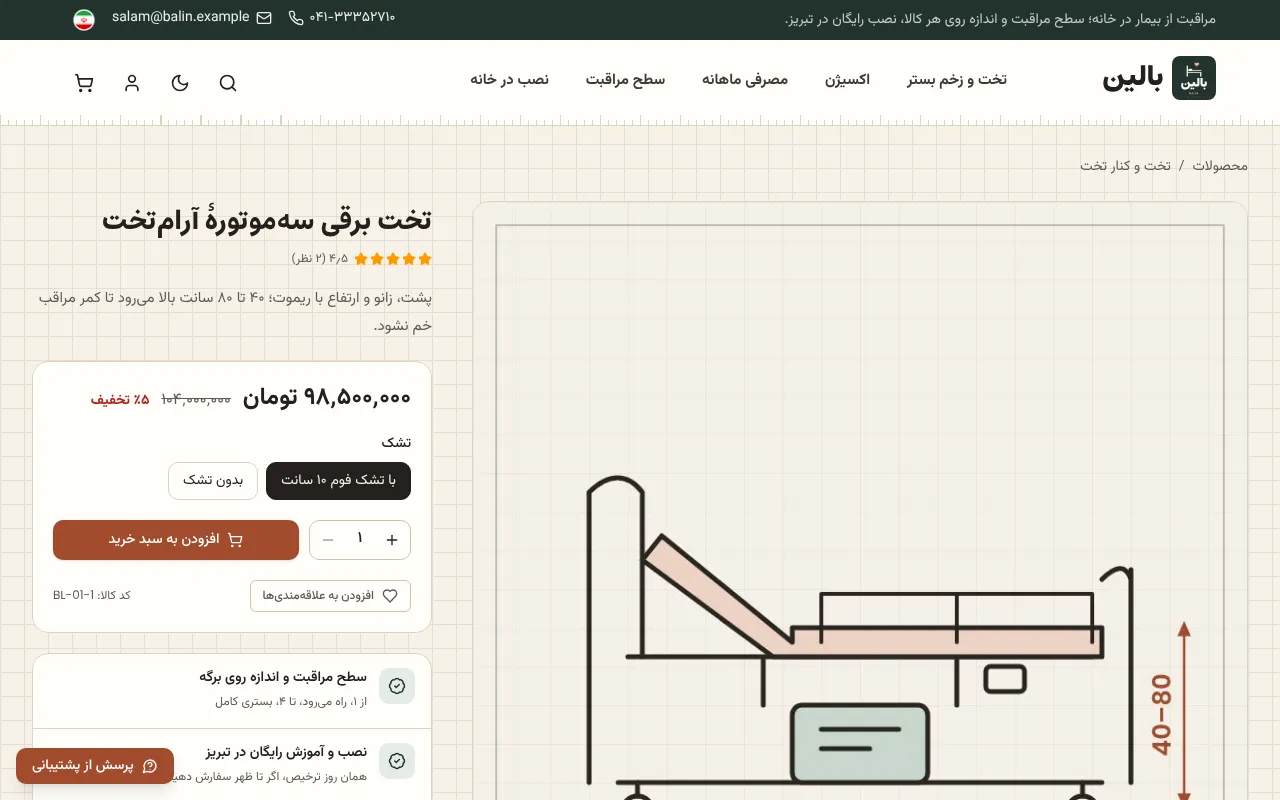Open the اکسیژن menu item

click(847, 80)
